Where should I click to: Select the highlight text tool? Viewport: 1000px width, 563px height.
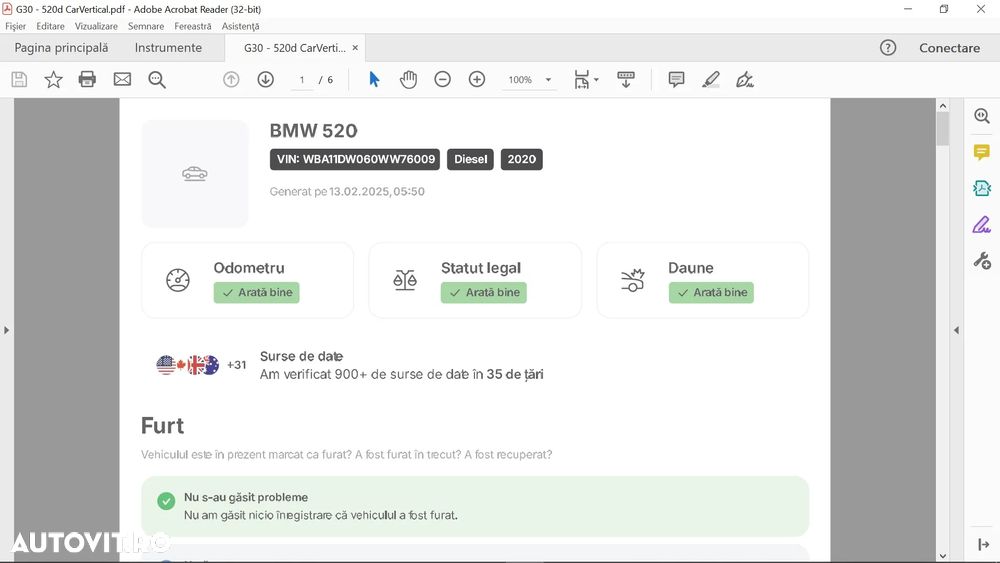pos(710,80)
